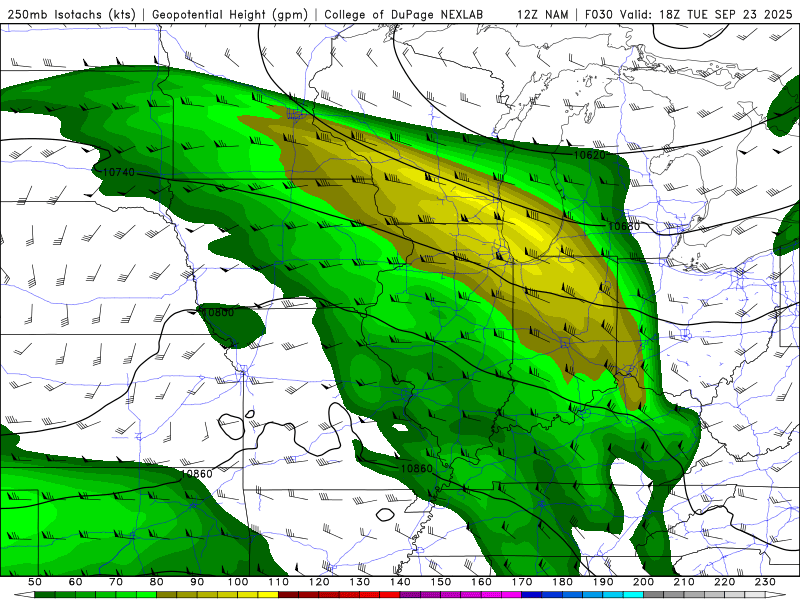
Task: Click the 10620 height contour label
Action: 589,155
